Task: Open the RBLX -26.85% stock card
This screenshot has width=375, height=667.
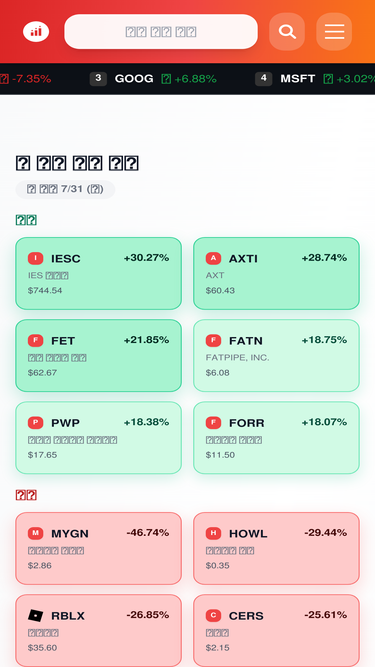Action: coord(99,630)
